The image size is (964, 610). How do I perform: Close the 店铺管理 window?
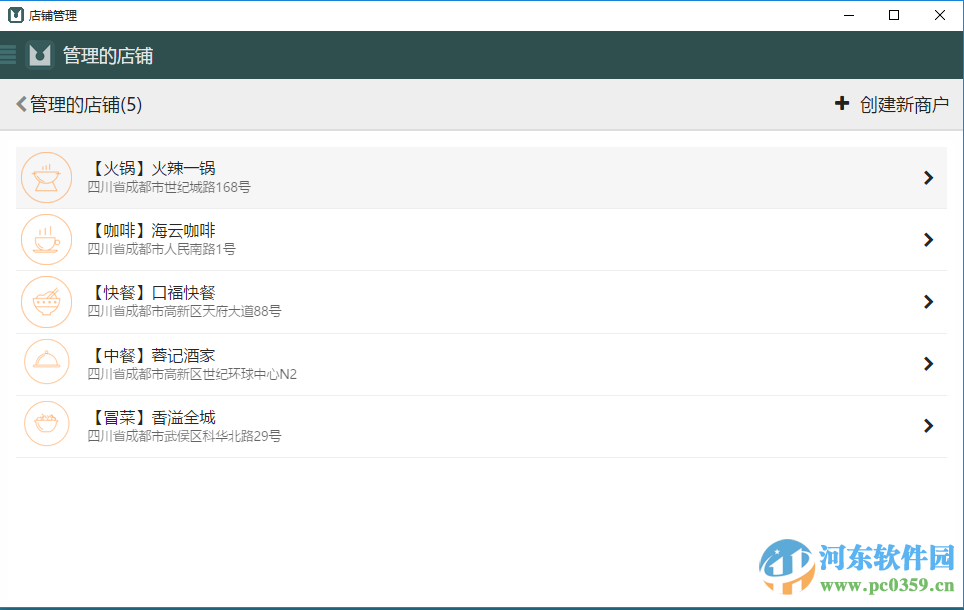point(939,15)
